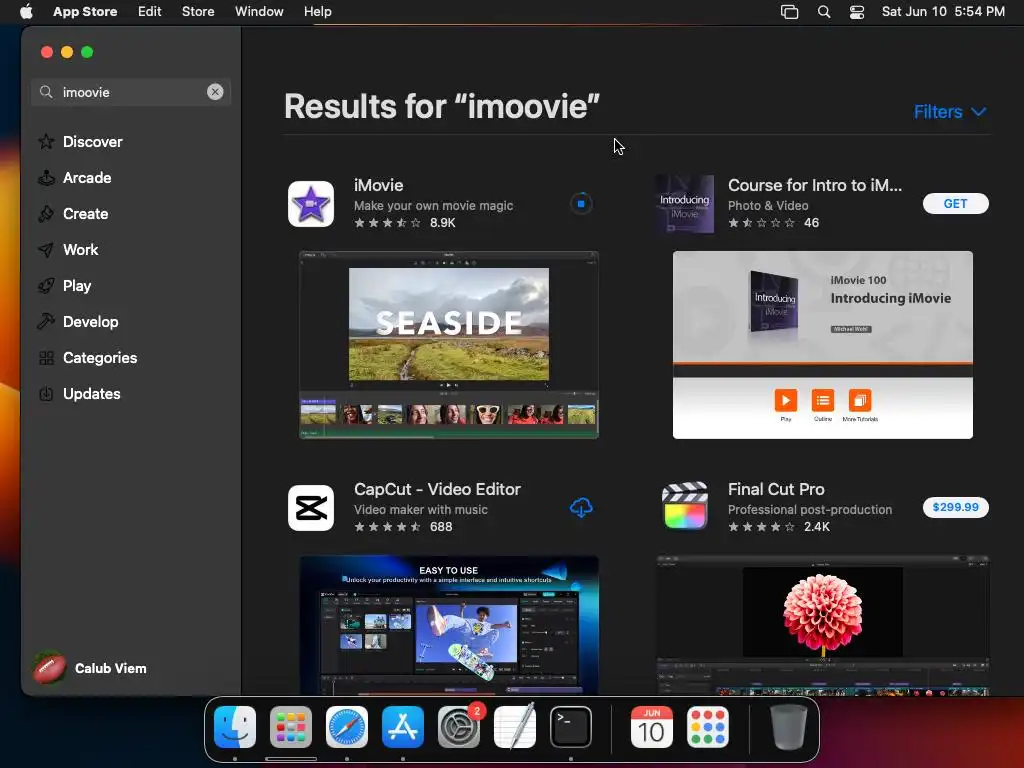Clear the imoovie search text
This screenshot has height=768, width=1024.
215,92
